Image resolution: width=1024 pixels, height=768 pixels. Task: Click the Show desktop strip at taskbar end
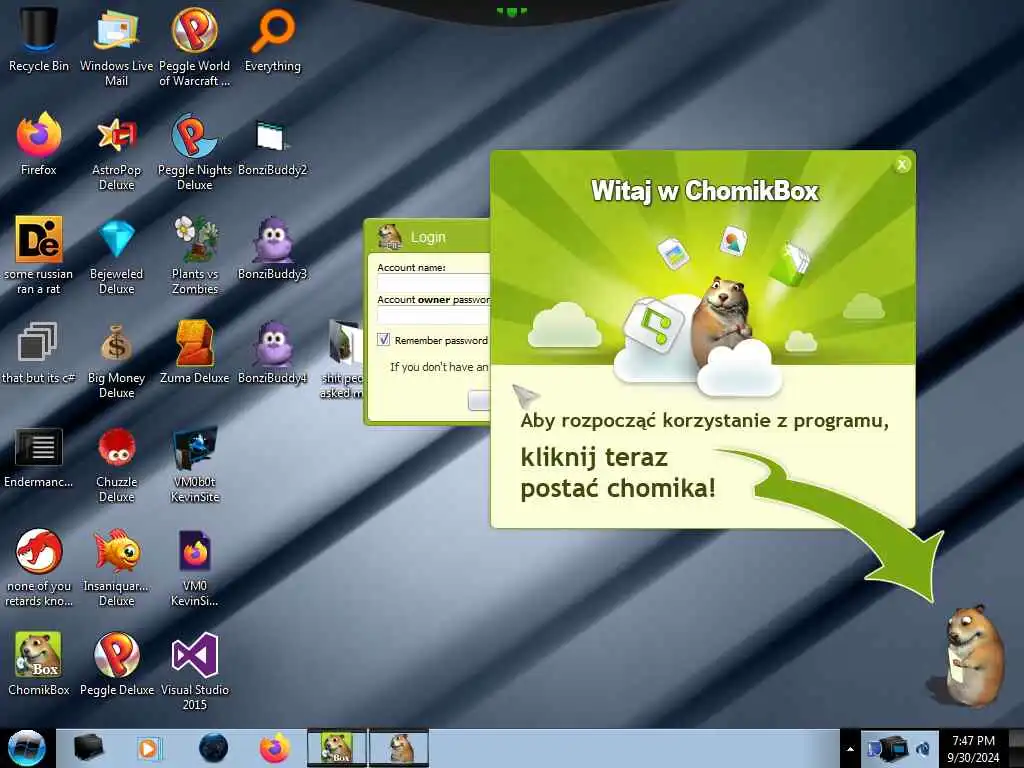[x=1016, y=748]
